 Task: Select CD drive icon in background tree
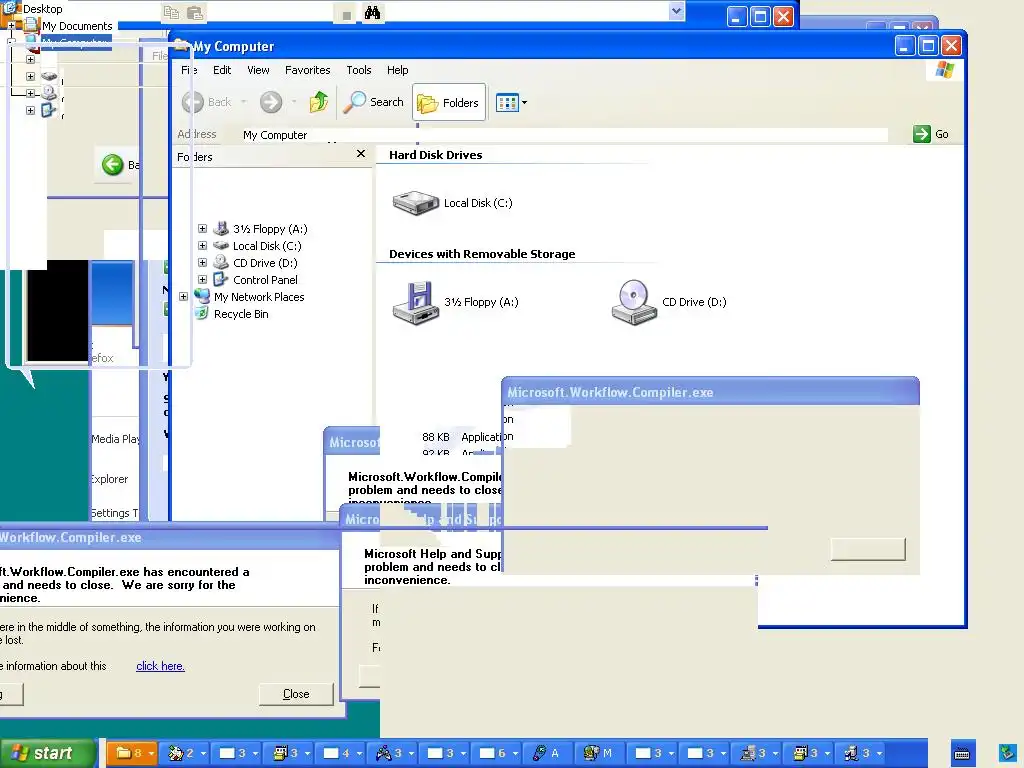49,93
